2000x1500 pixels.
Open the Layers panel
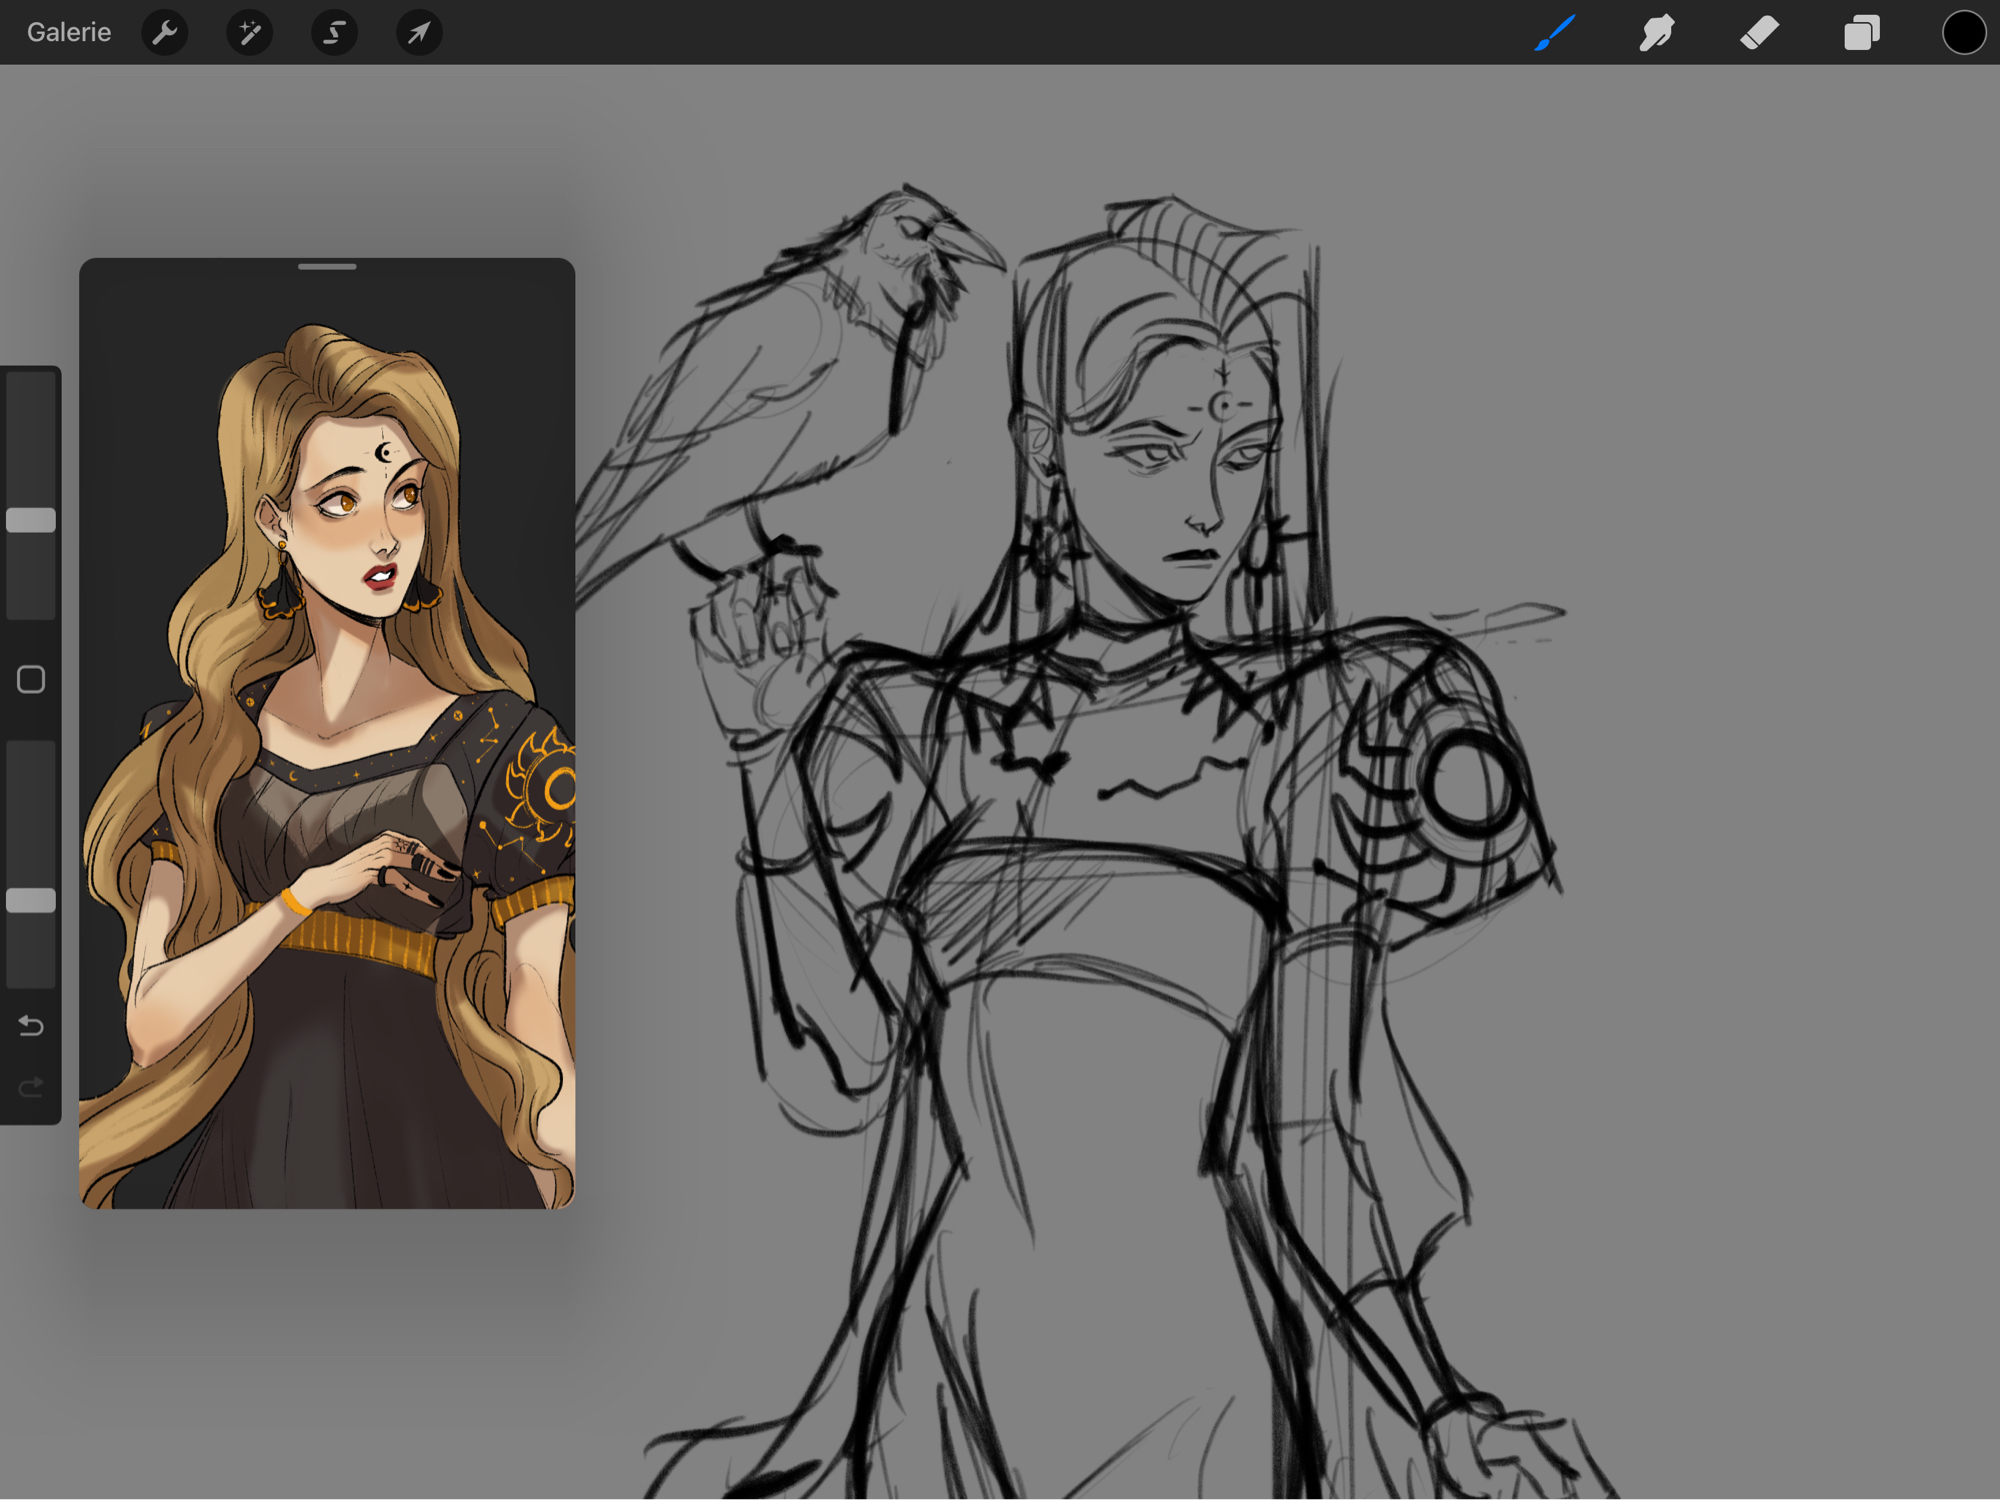(1861, 33)
